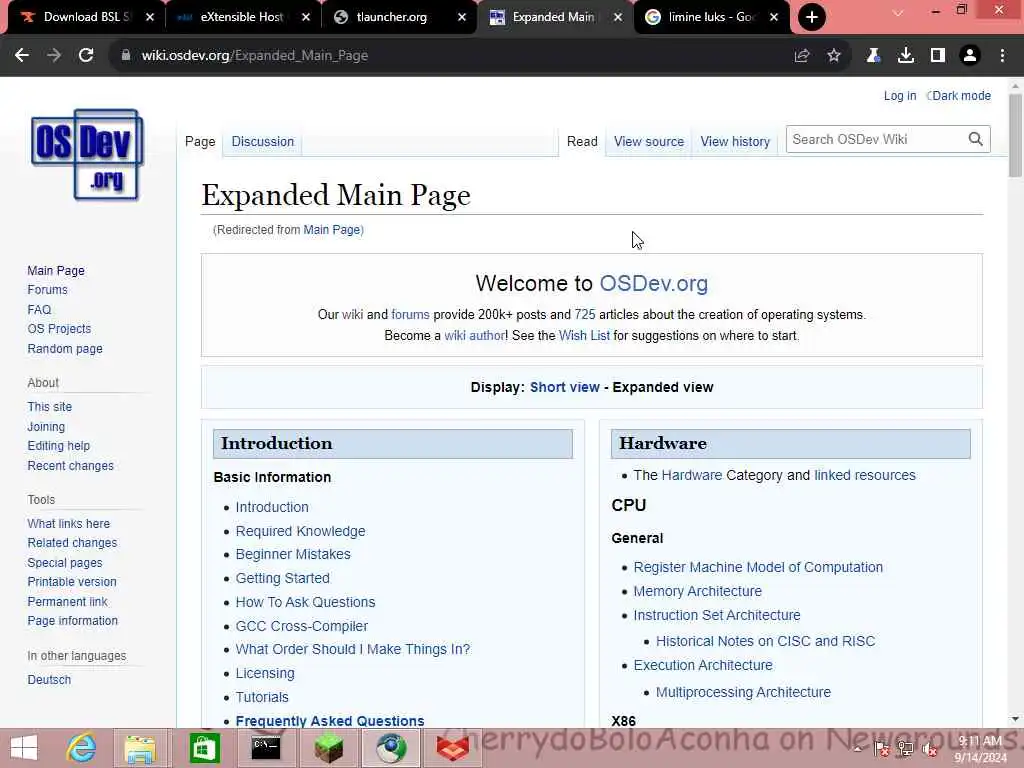The image size is (1024, 768).
Task: Open the Special pages link
Action: pyautogui.click(x=65, y=562)
